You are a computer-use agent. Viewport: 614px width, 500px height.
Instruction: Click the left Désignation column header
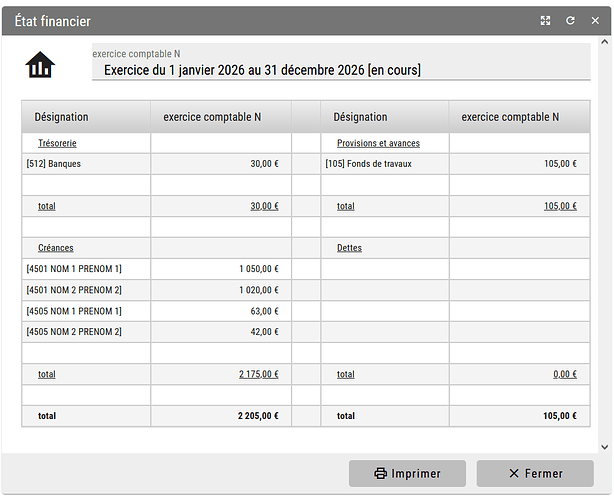tap(86, 117)
